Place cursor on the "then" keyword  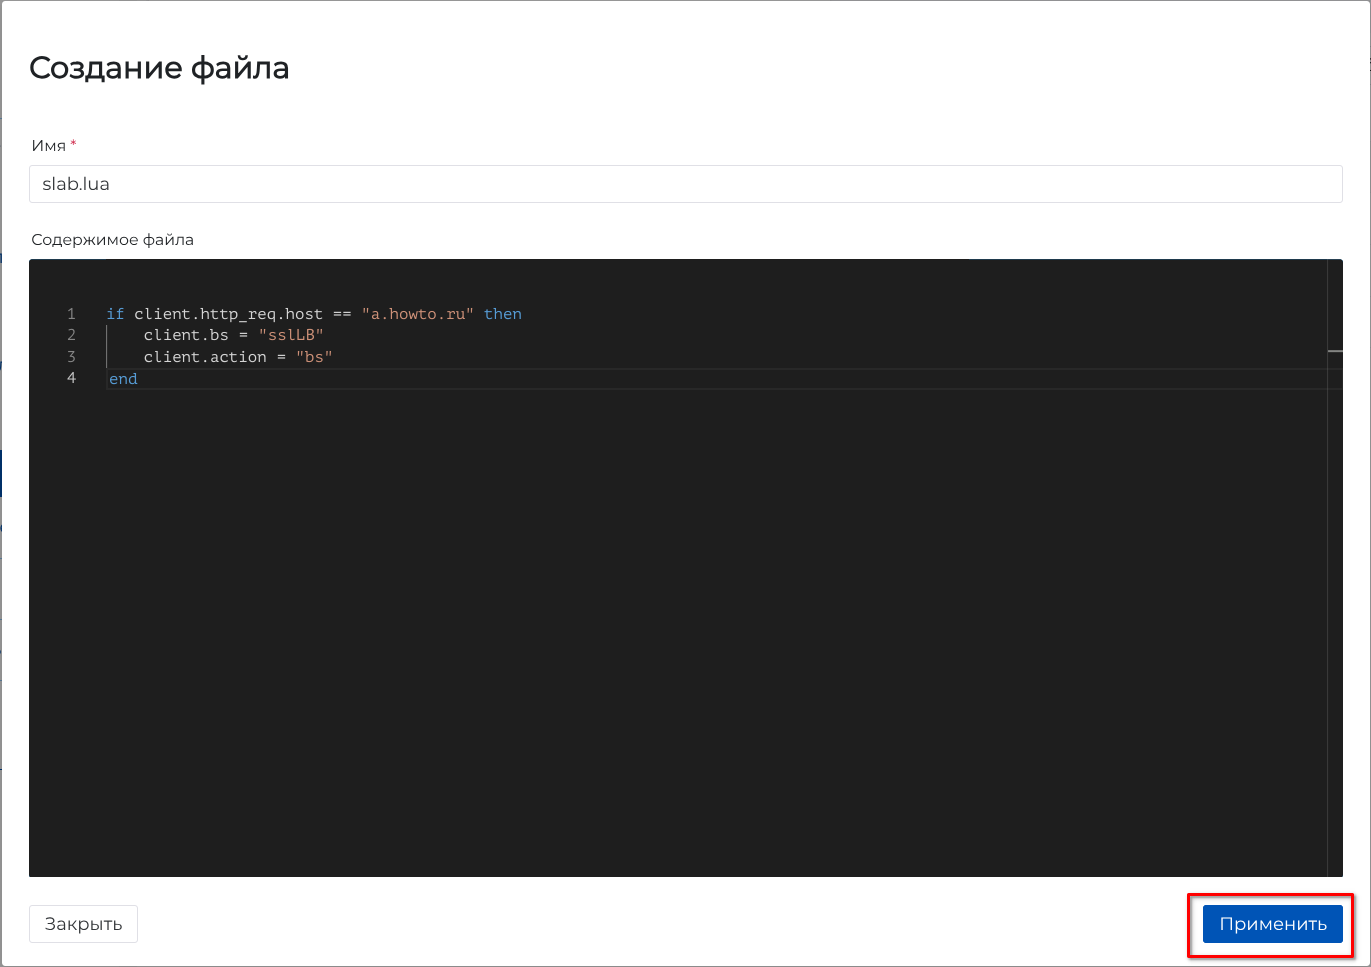click(x=502, y=314)
